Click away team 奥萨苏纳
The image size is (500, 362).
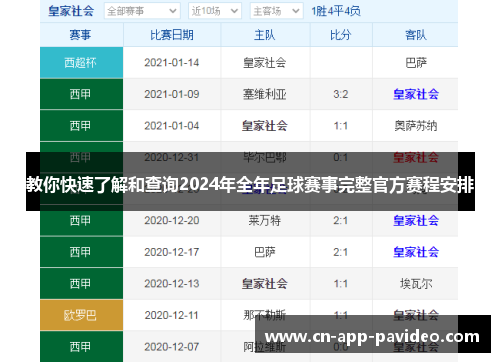point(416,126)
